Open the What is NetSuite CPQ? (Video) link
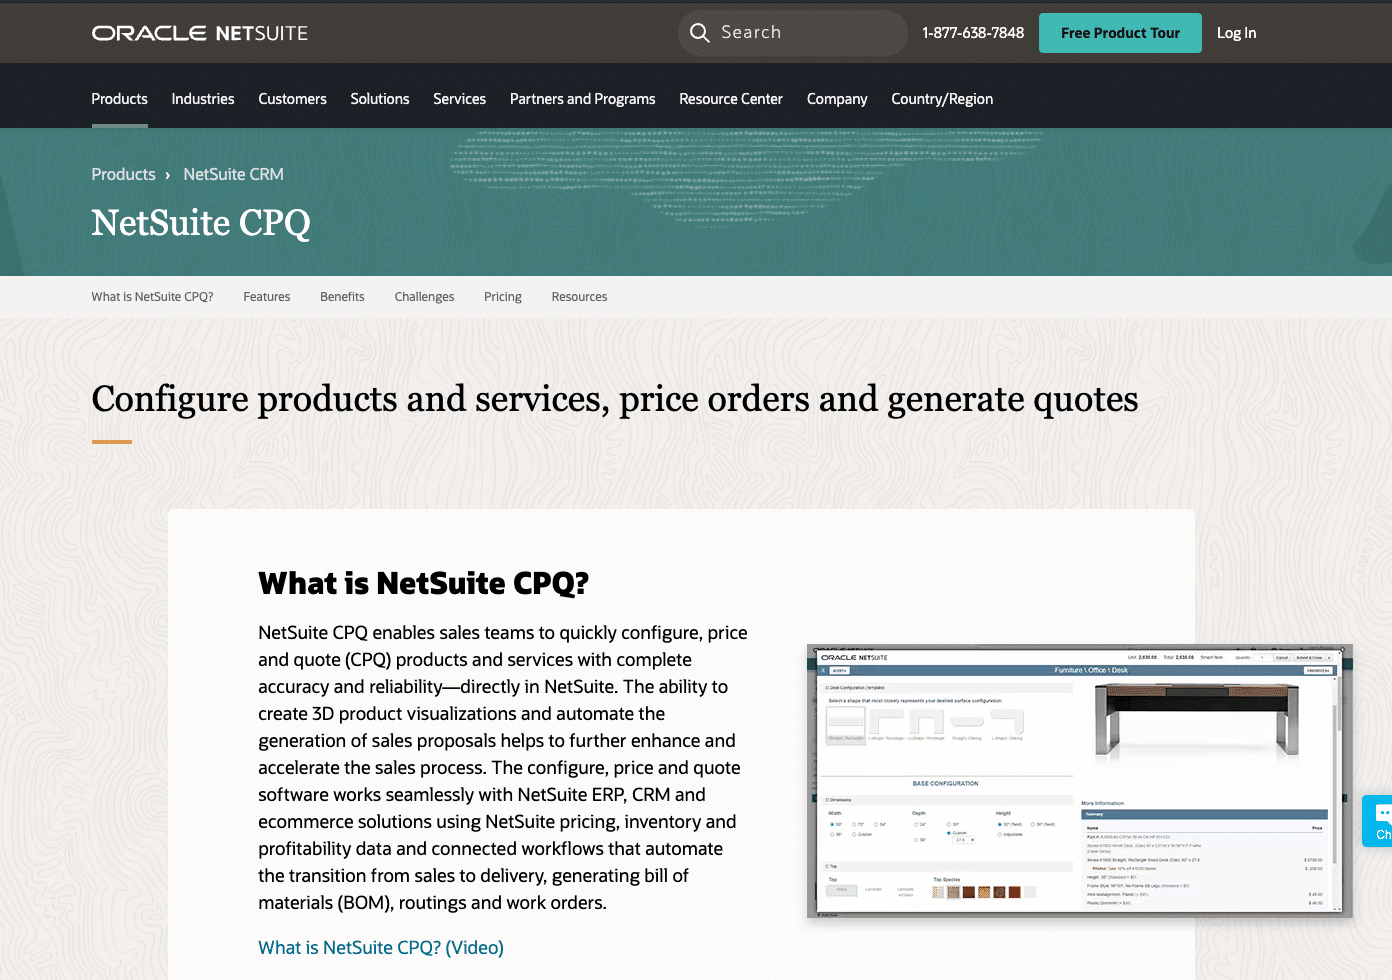 click(381, 947)
